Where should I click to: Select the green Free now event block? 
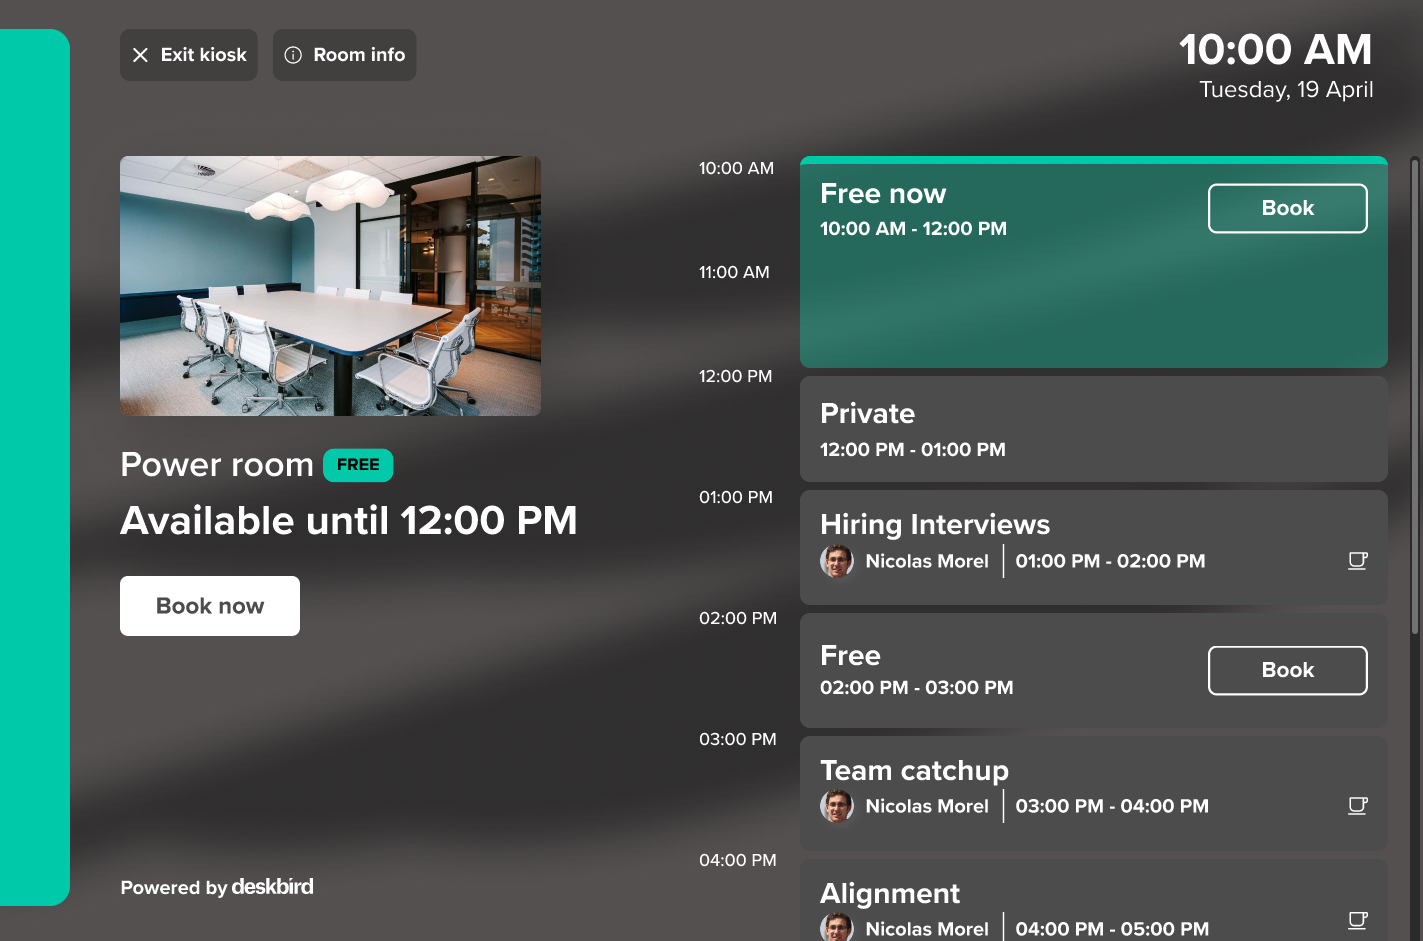(x=1093, y=263)
